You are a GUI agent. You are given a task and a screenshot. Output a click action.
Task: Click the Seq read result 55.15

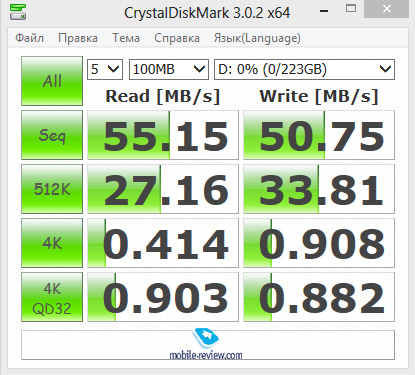tap(163, 135)
